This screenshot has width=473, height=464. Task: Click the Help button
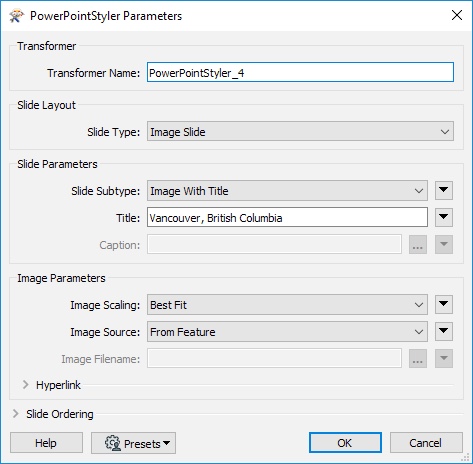(46, 443)
